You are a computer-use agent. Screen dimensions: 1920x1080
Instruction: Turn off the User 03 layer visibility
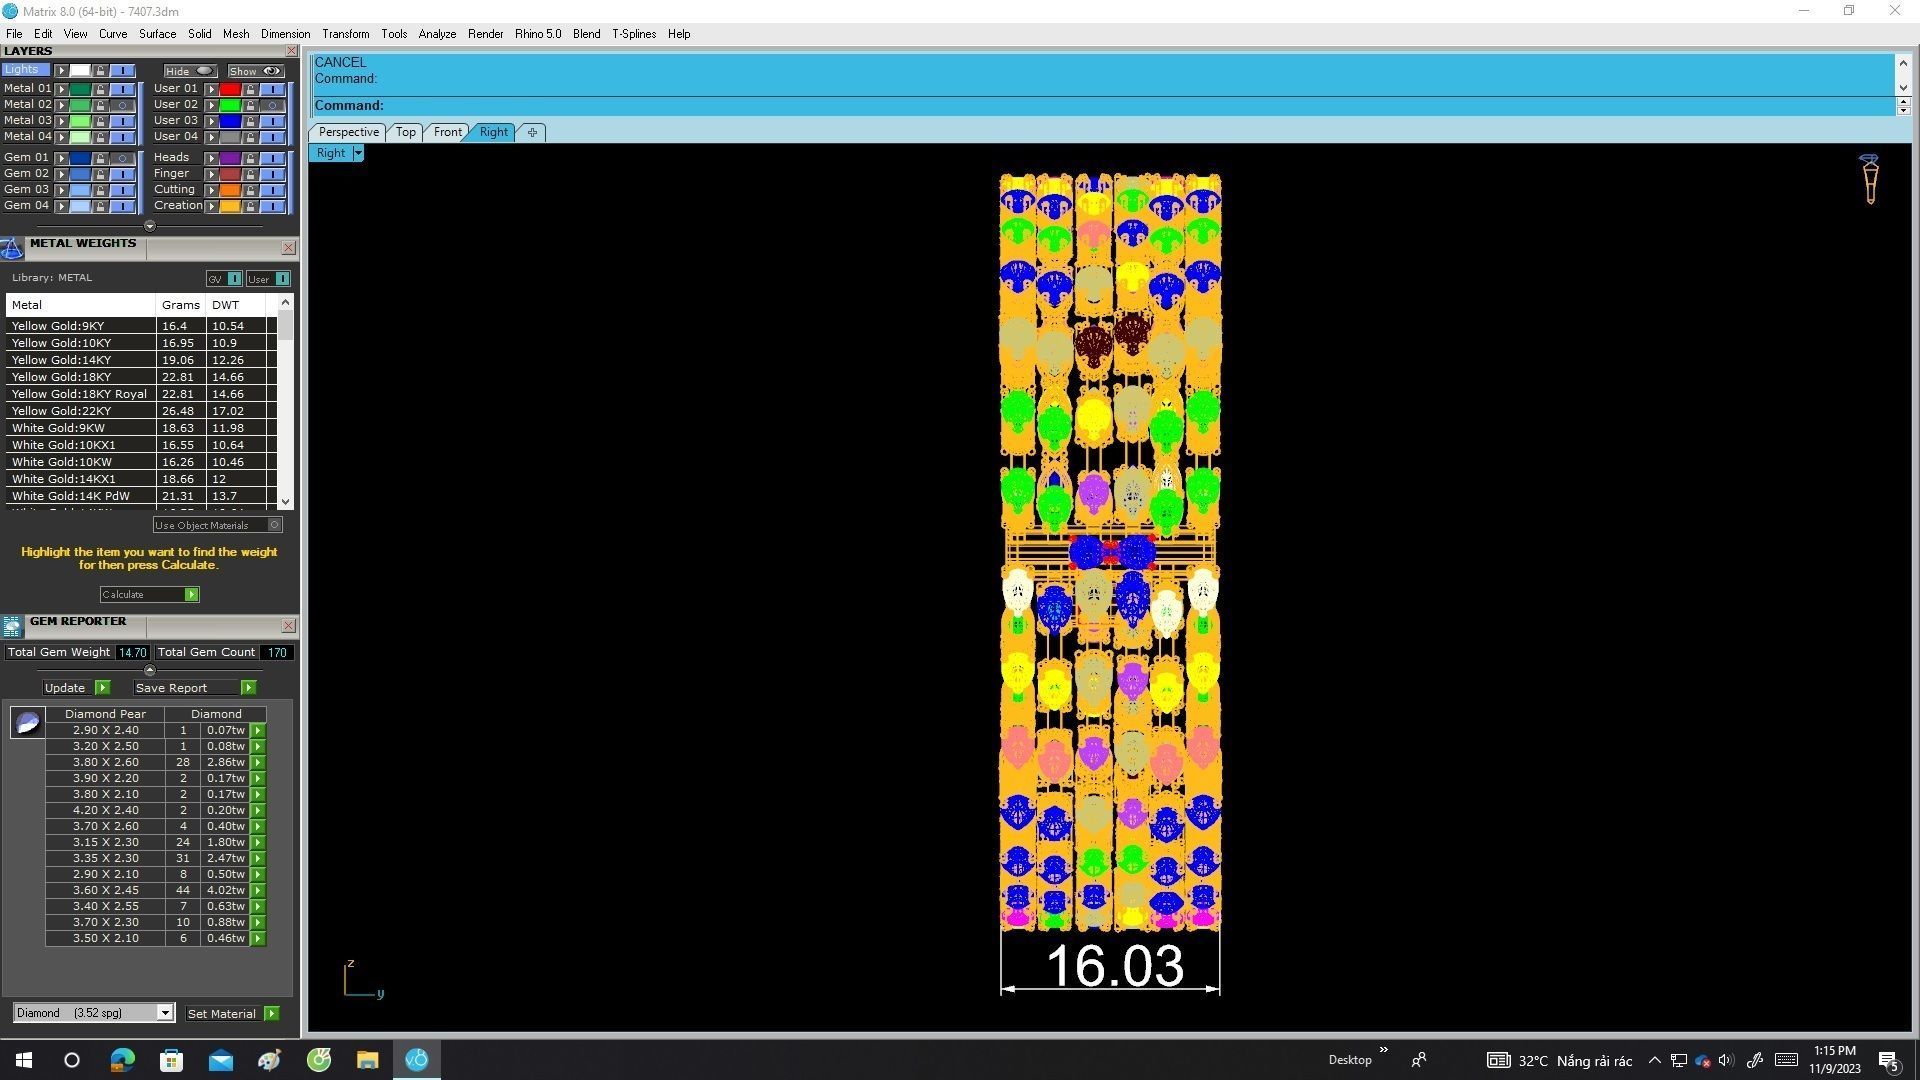(x=272, y=121)
